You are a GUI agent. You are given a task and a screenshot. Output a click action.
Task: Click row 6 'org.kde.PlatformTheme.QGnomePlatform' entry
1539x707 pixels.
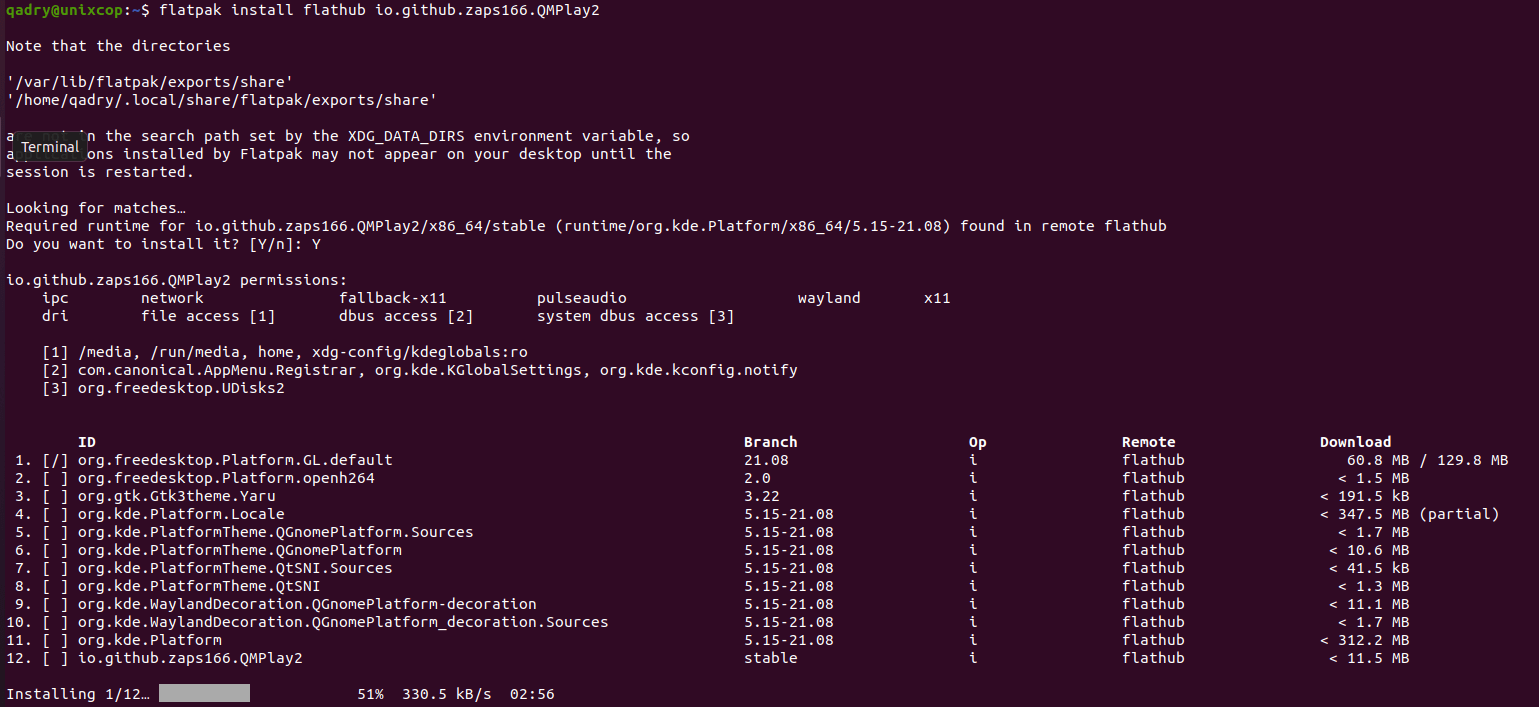pos(240,550)
